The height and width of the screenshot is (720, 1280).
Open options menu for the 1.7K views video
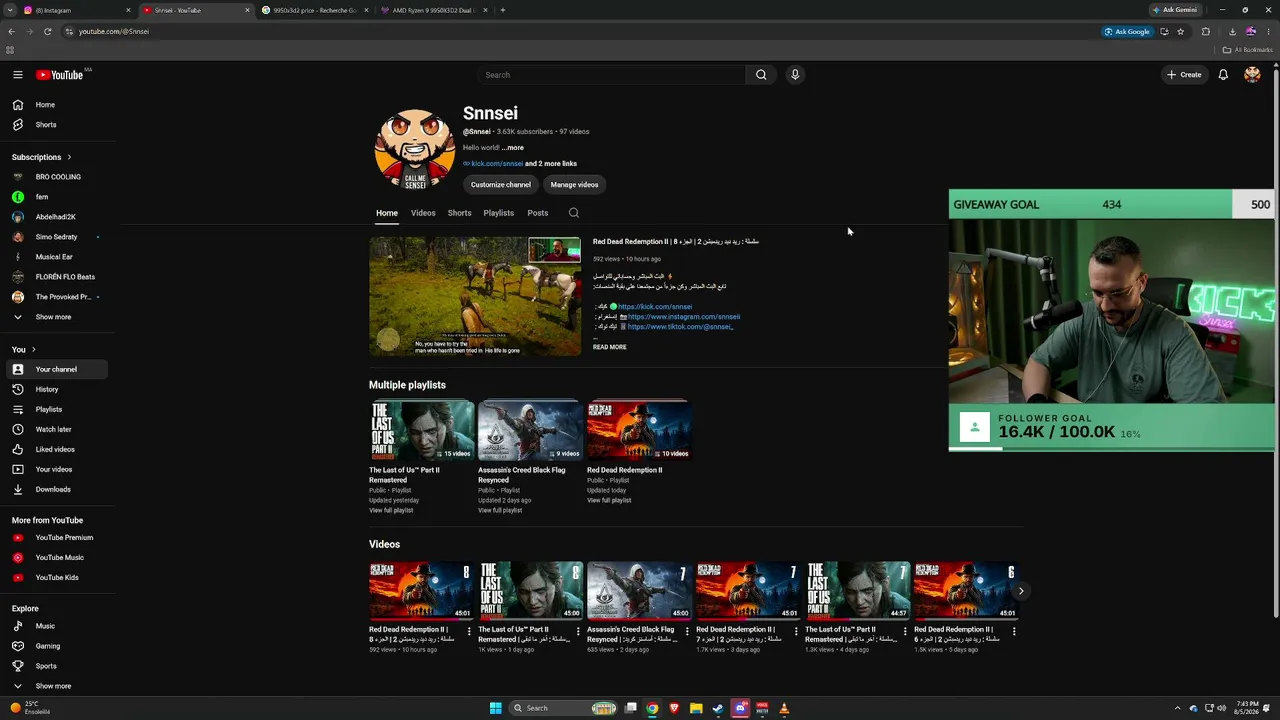[x=796, y=631]
